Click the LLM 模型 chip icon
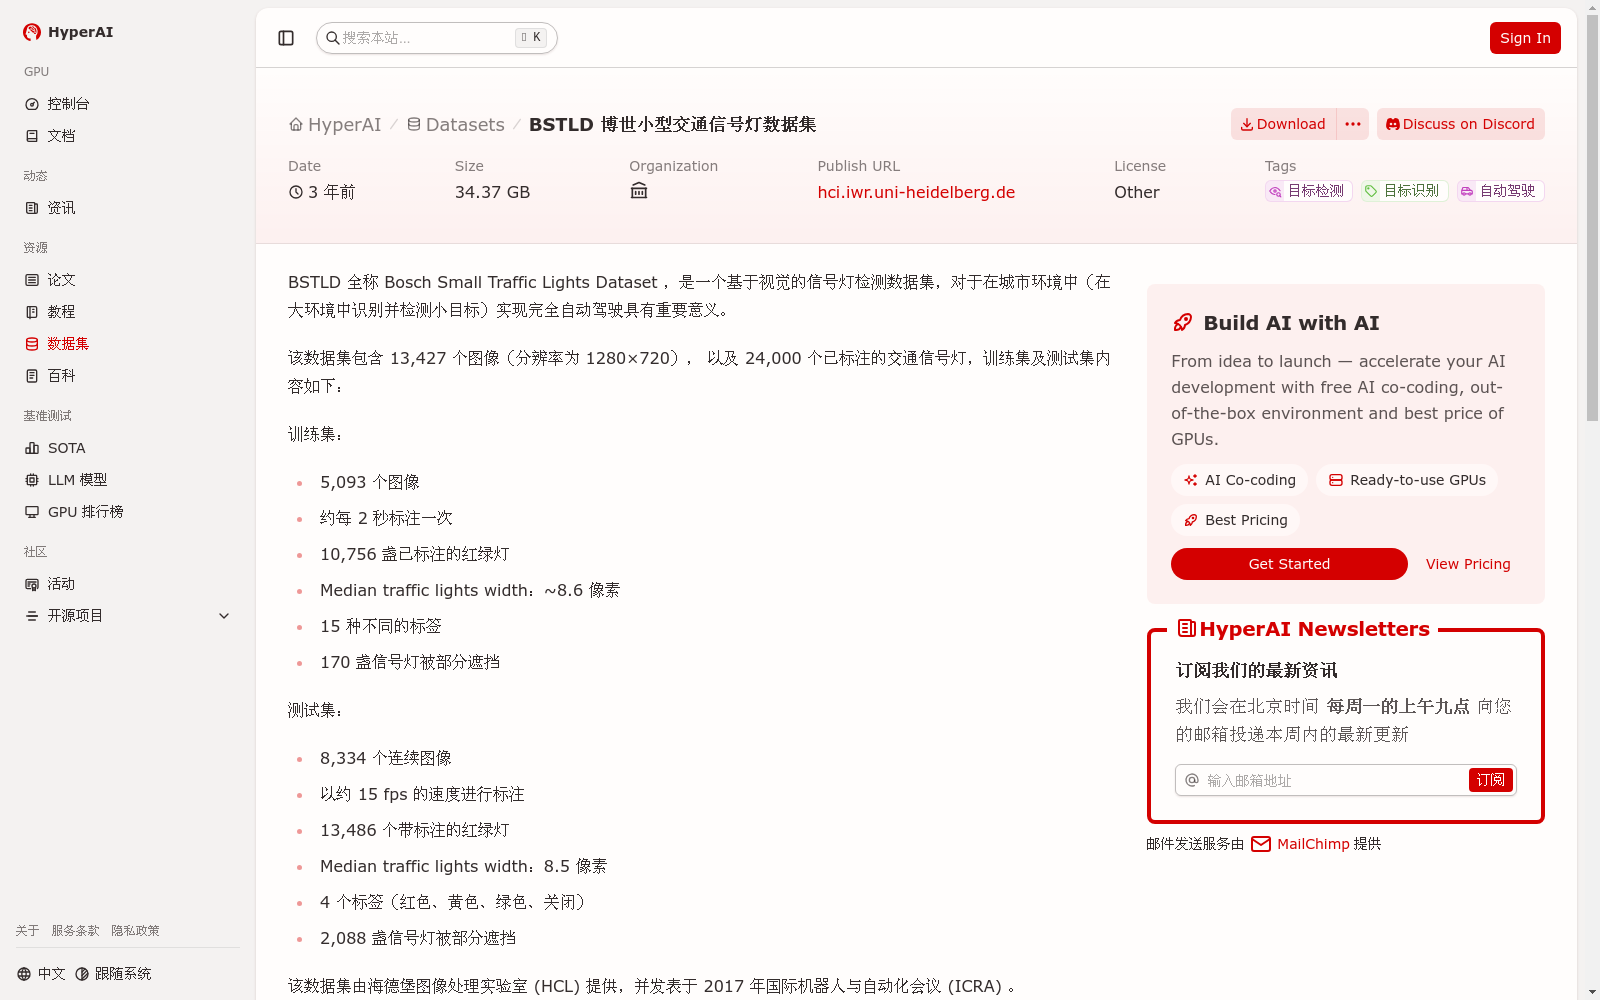 pyautogui.click(x=32, y=480)
